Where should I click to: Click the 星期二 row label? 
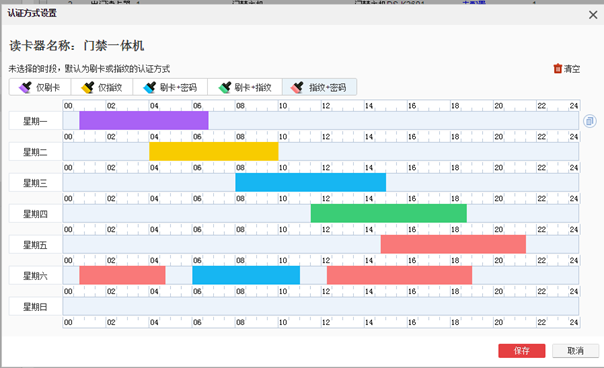(x=35, y=152)
